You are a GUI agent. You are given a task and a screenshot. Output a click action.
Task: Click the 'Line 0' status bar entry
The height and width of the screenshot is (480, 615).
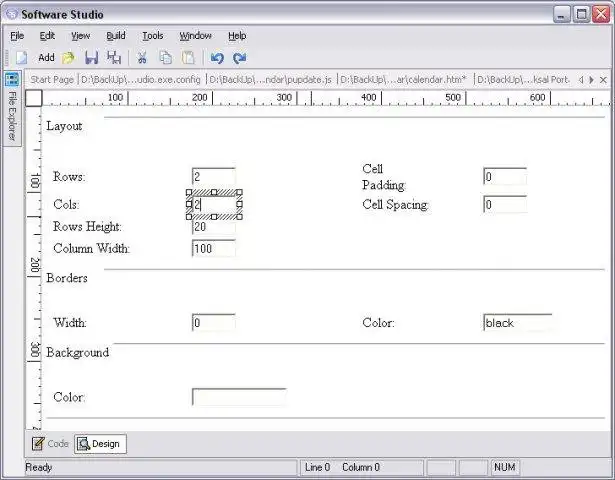pyautogui.click(x=317, y=467)
